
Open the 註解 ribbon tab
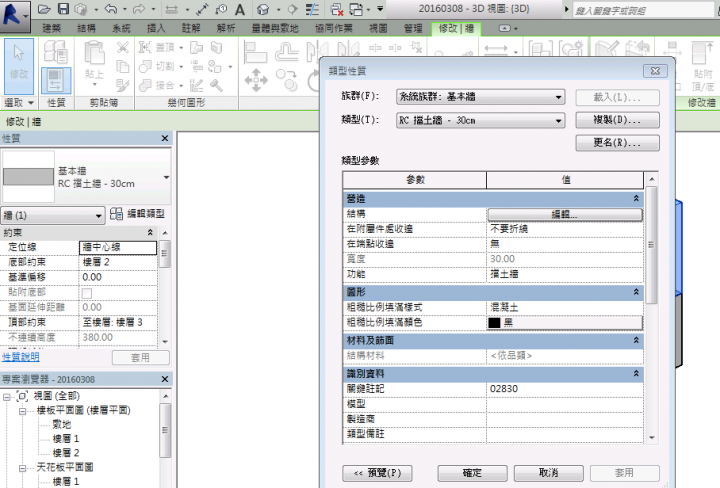coord(191,28)
